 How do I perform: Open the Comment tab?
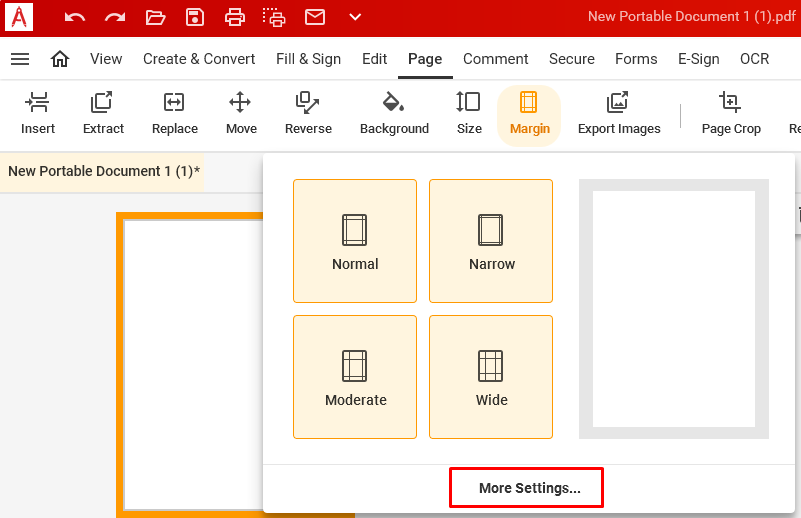tap(496, 59)
